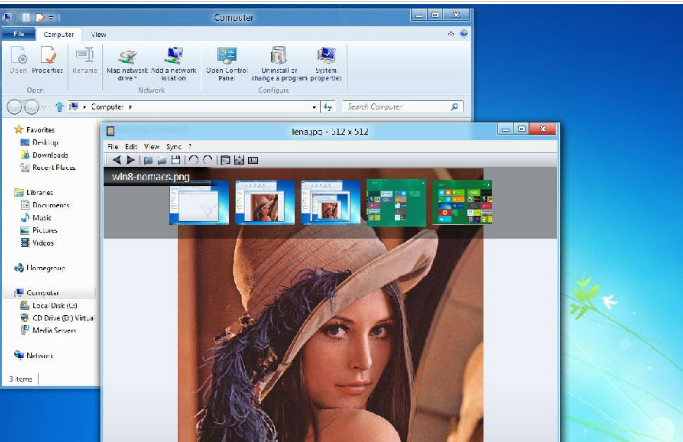Image resolution: width=683 pixels, height=442 pixels.
Task: Click the up arrow in Explorer navigation
Action: (60, 106)
